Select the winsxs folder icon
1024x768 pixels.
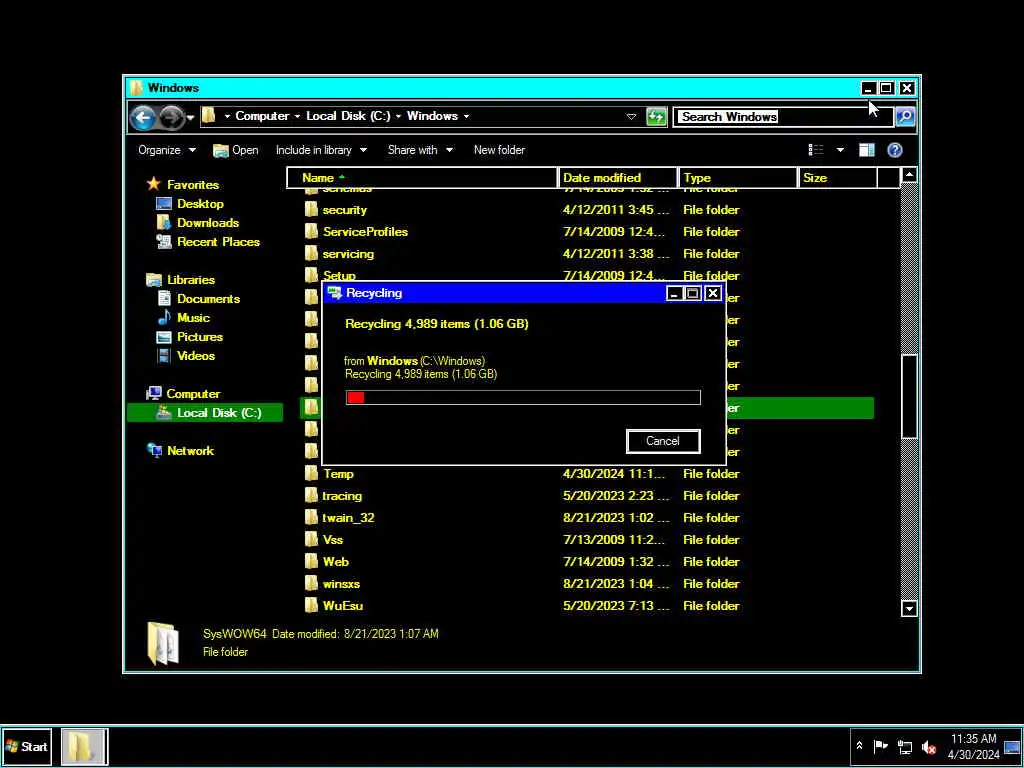coord(312,584)
